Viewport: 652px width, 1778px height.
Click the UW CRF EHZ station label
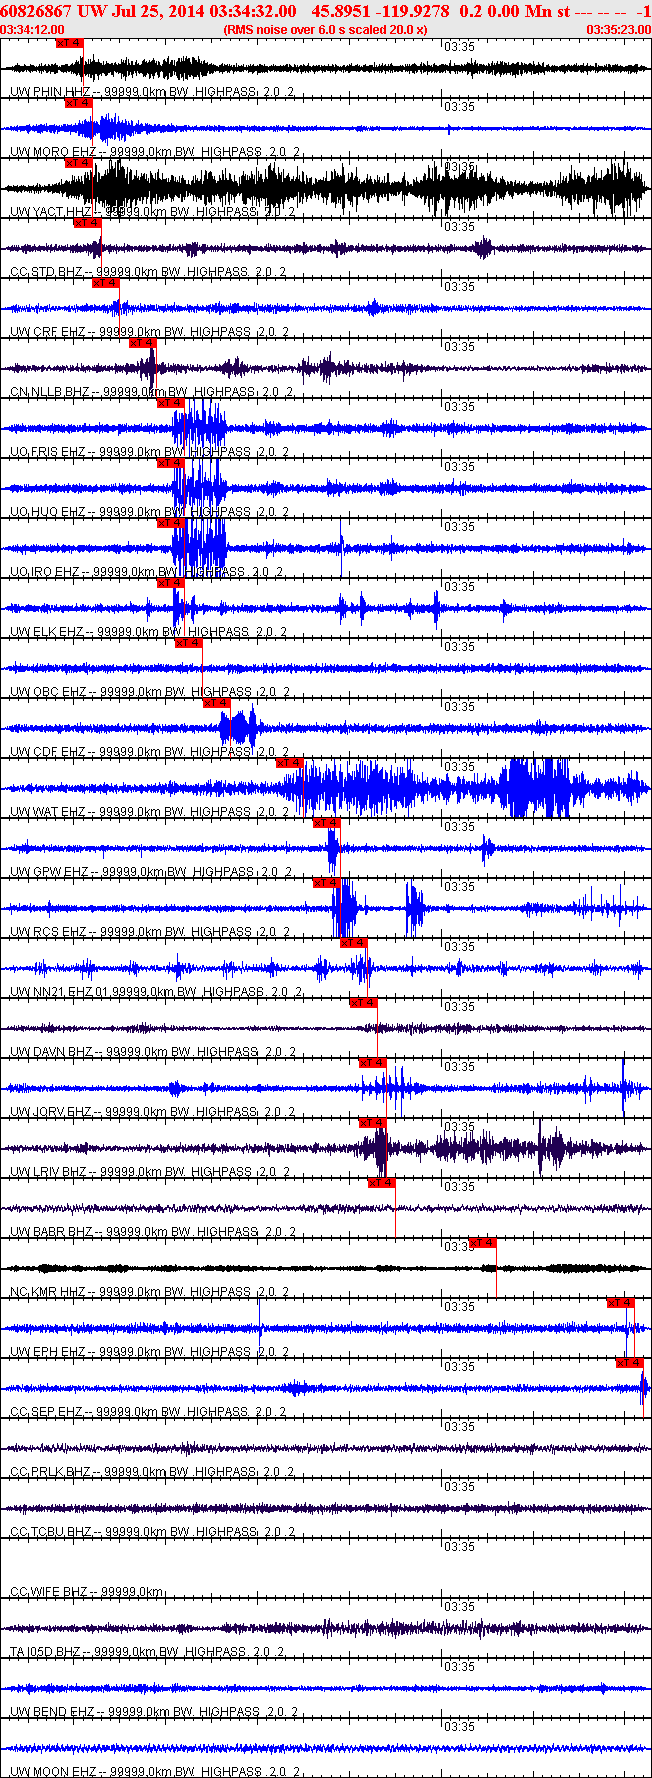click(150, 332)
